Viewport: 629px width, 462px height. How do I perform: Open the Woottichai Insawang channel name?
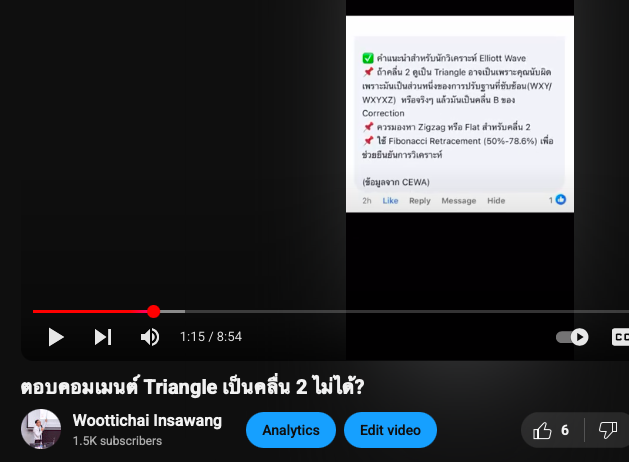tap(147, 421)
